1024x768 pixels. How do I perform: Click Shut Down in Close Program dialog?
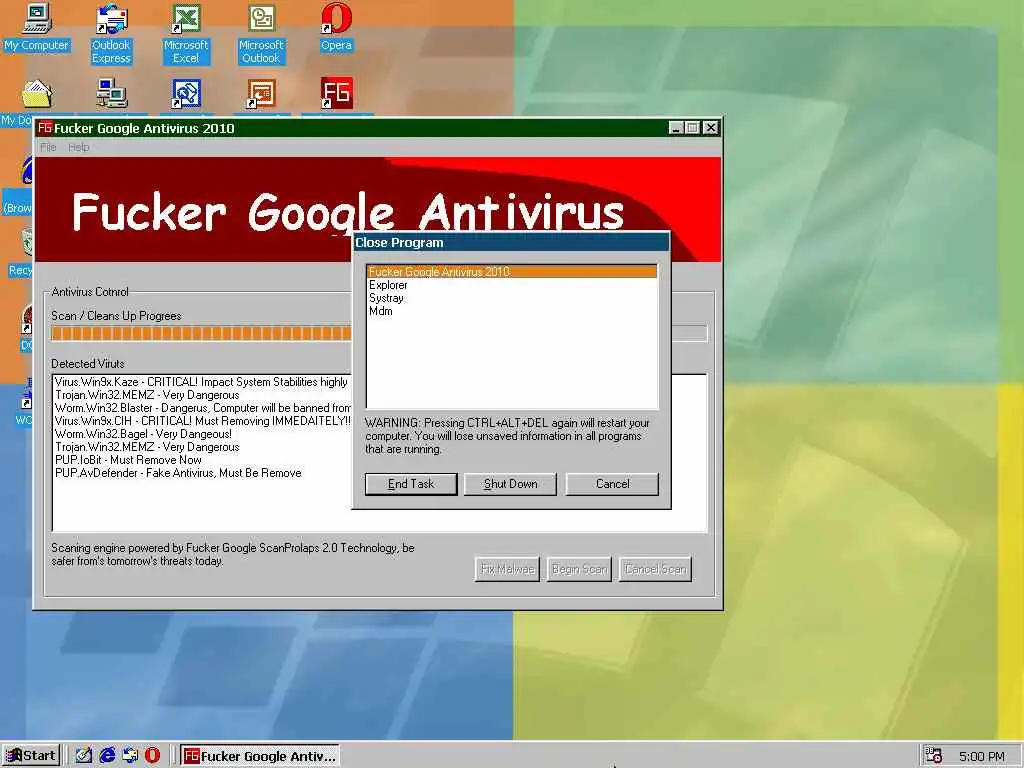510,484
